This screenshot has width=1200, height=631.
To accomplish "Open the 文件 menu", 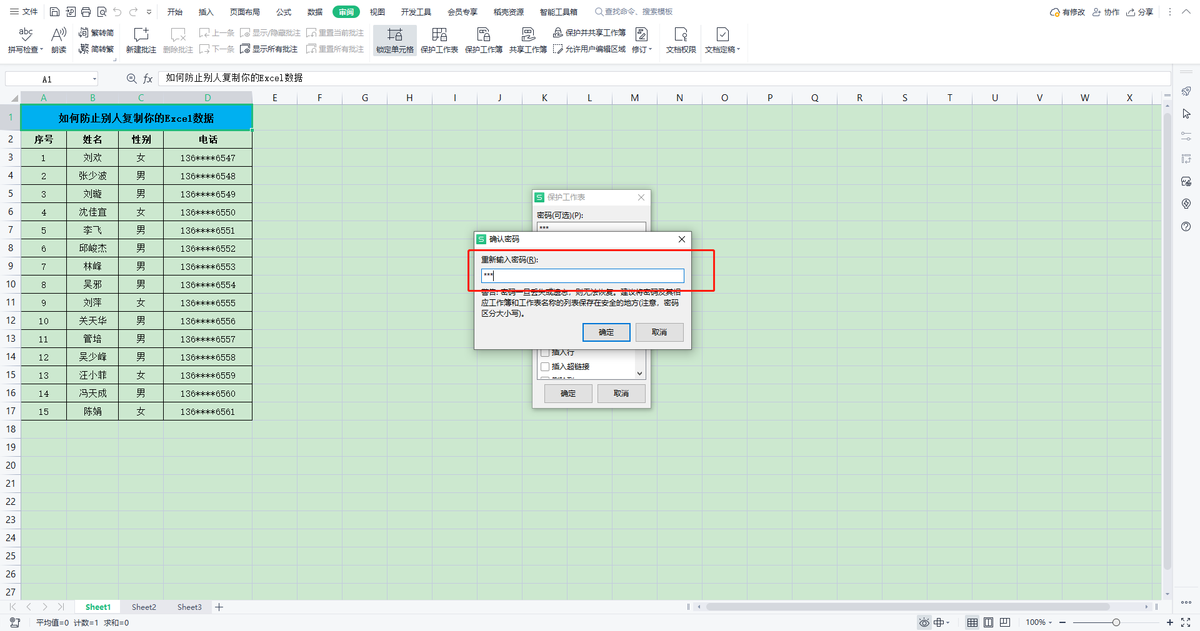I will click(x=24, y=12).
